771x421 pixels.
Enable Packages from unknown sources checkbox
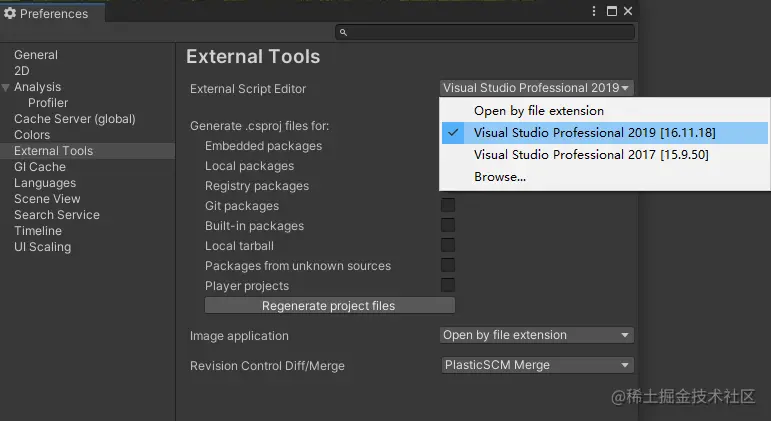coord(448,265)
